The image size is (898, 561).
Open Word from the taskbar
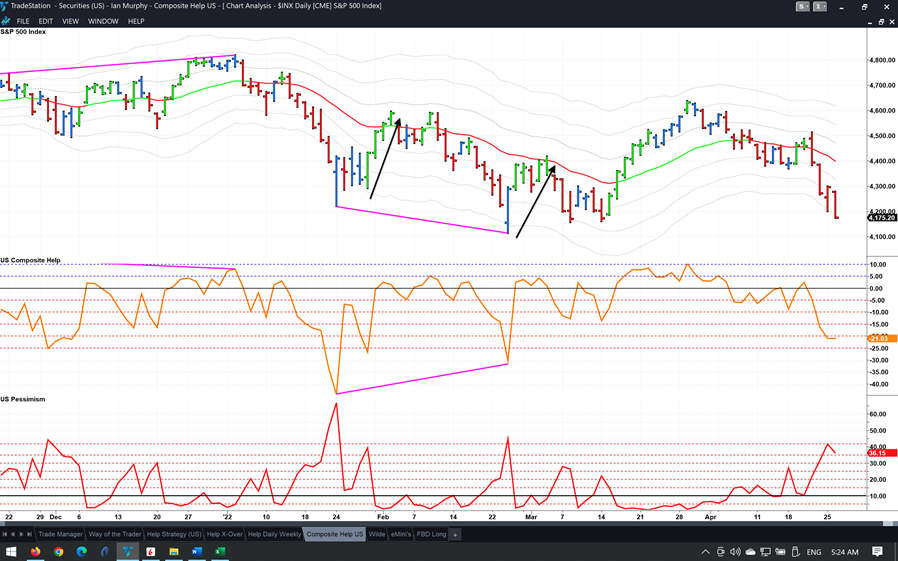197,551
